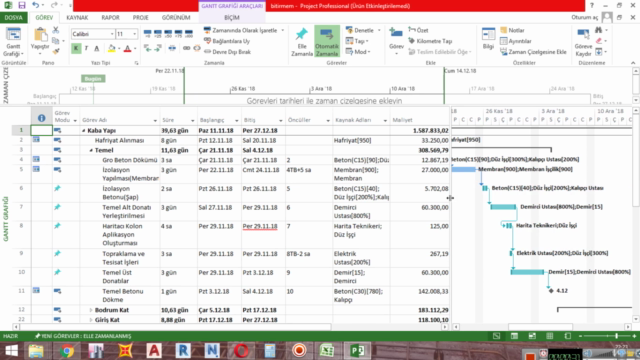Click Zaman Çizelgesine Ekle button
This screenshot has width=640, height=360.
(533, 52)
